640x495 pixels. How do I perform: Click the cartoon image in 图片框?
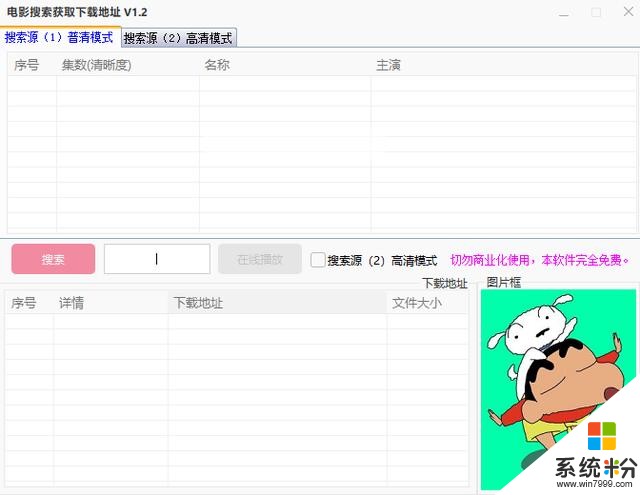558,389
